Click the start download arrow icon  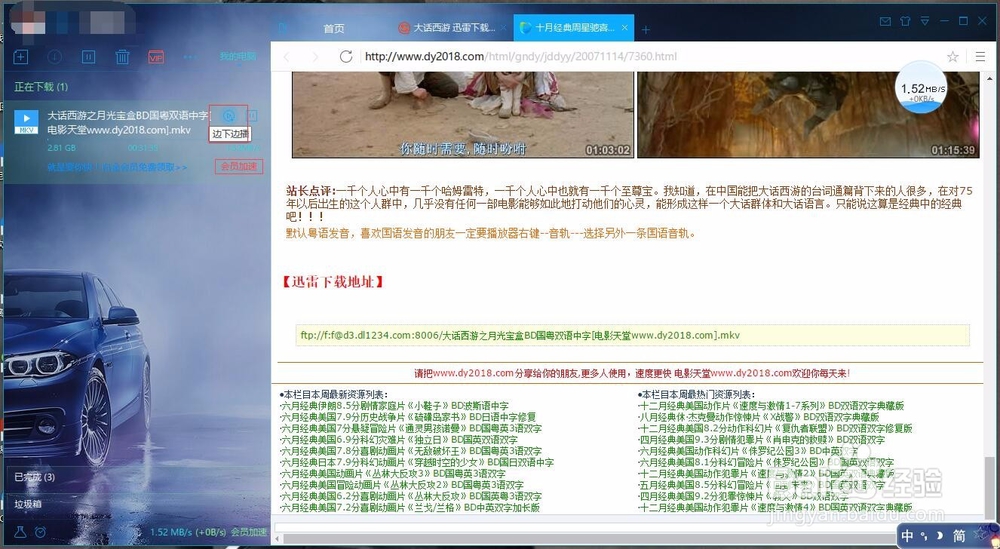(x=55, y=57)
